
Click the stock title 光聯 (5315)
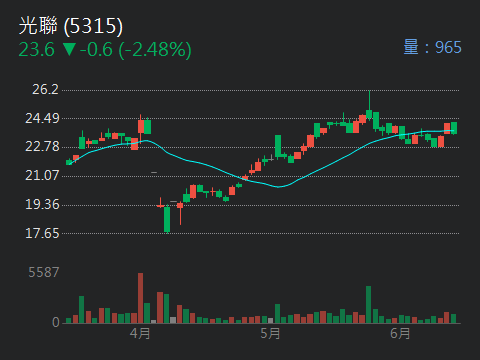(71, 26)
